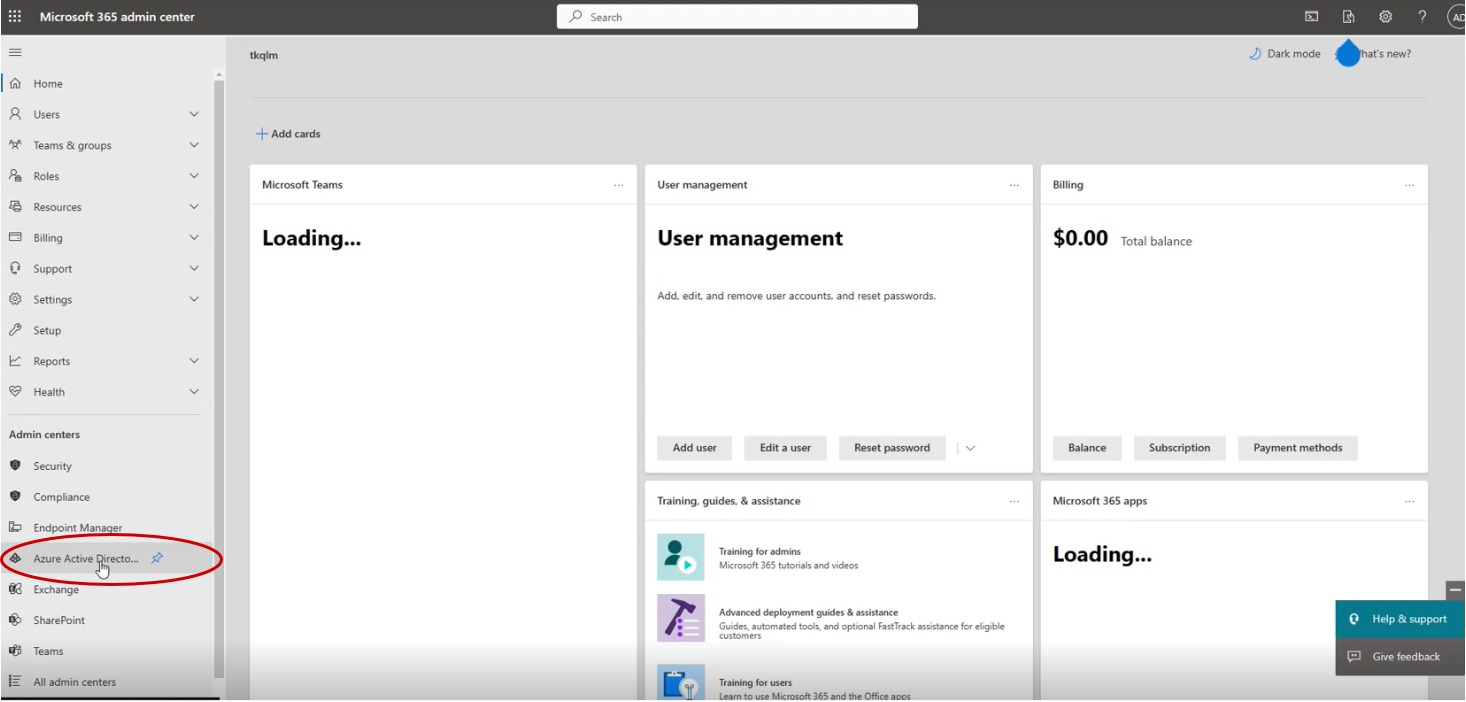Click the Endpoint Manager icon
The height and width of the screenshot is (702, 1466).
click(x=15, y=527)
